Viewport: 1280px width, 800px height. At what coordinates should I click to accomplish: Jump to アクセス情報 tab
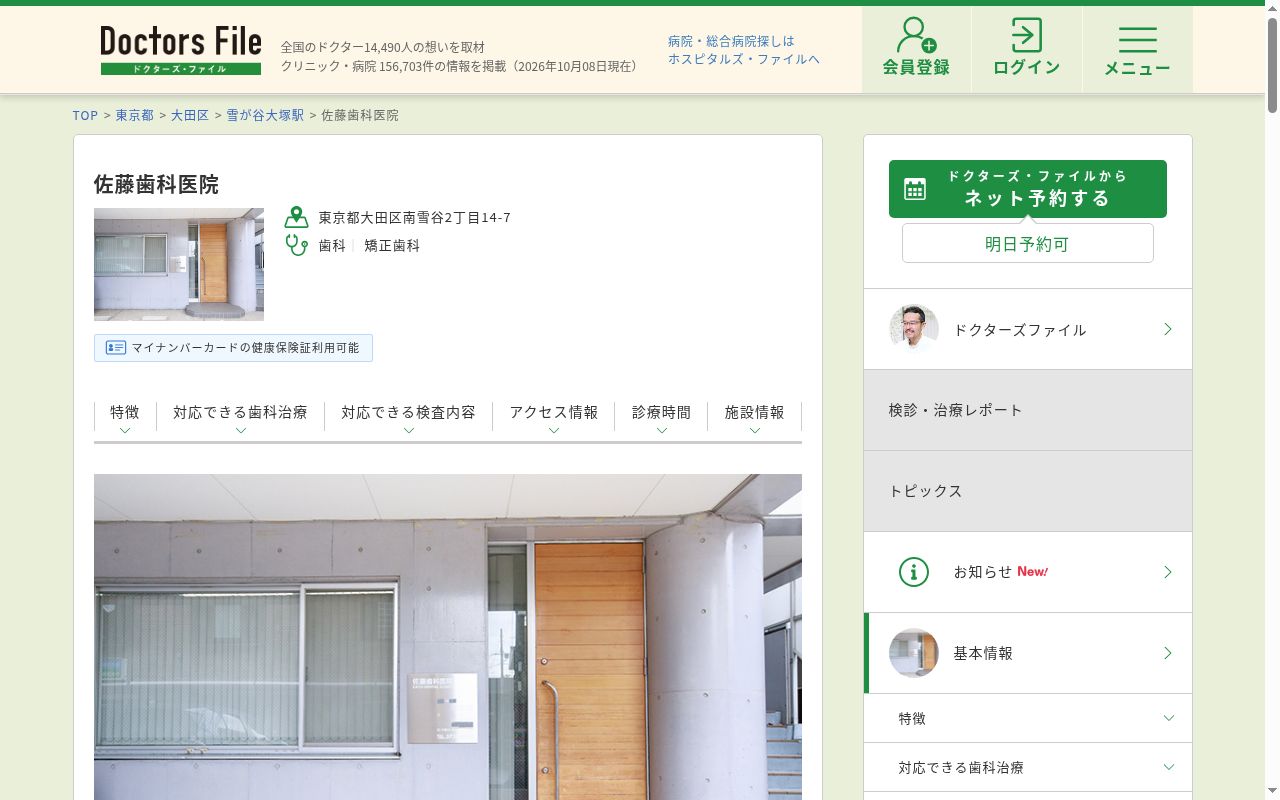(554, 419)
